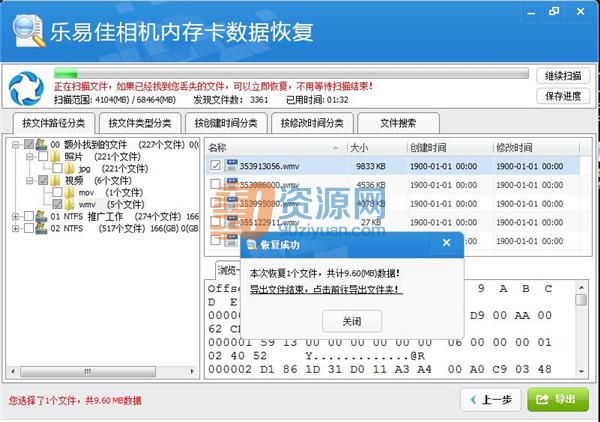Minimize the application window
This screenshot has width=600, height=422.
(531, 12)
